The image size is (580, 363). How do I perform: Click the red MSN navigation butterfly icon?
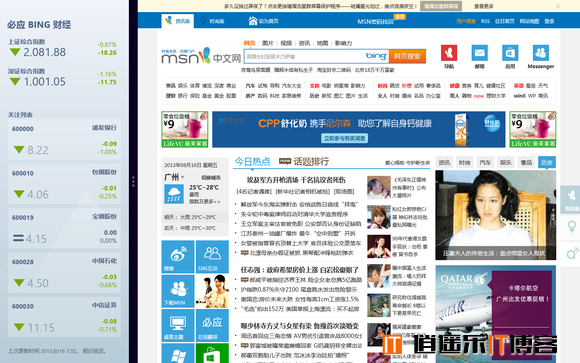449,53
